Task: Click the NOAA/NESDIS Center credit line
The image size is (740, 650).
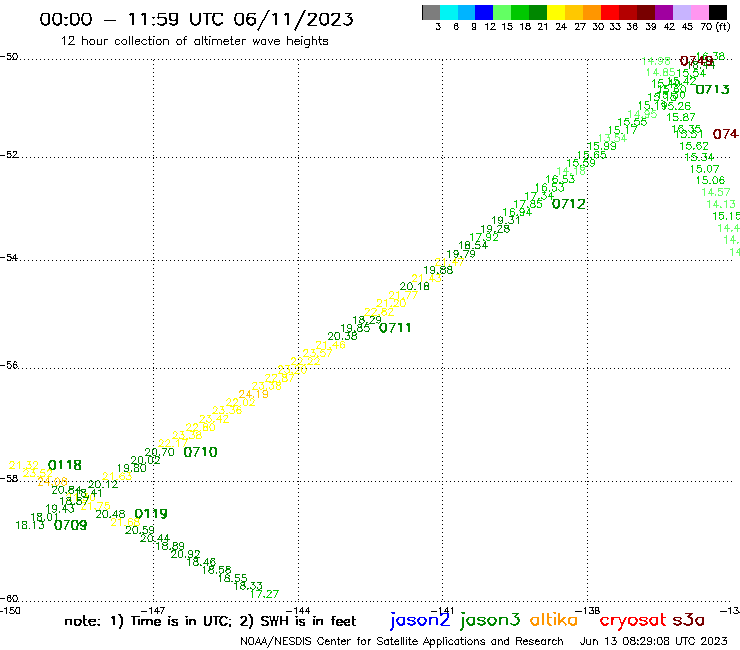Action: coord(402,642)
